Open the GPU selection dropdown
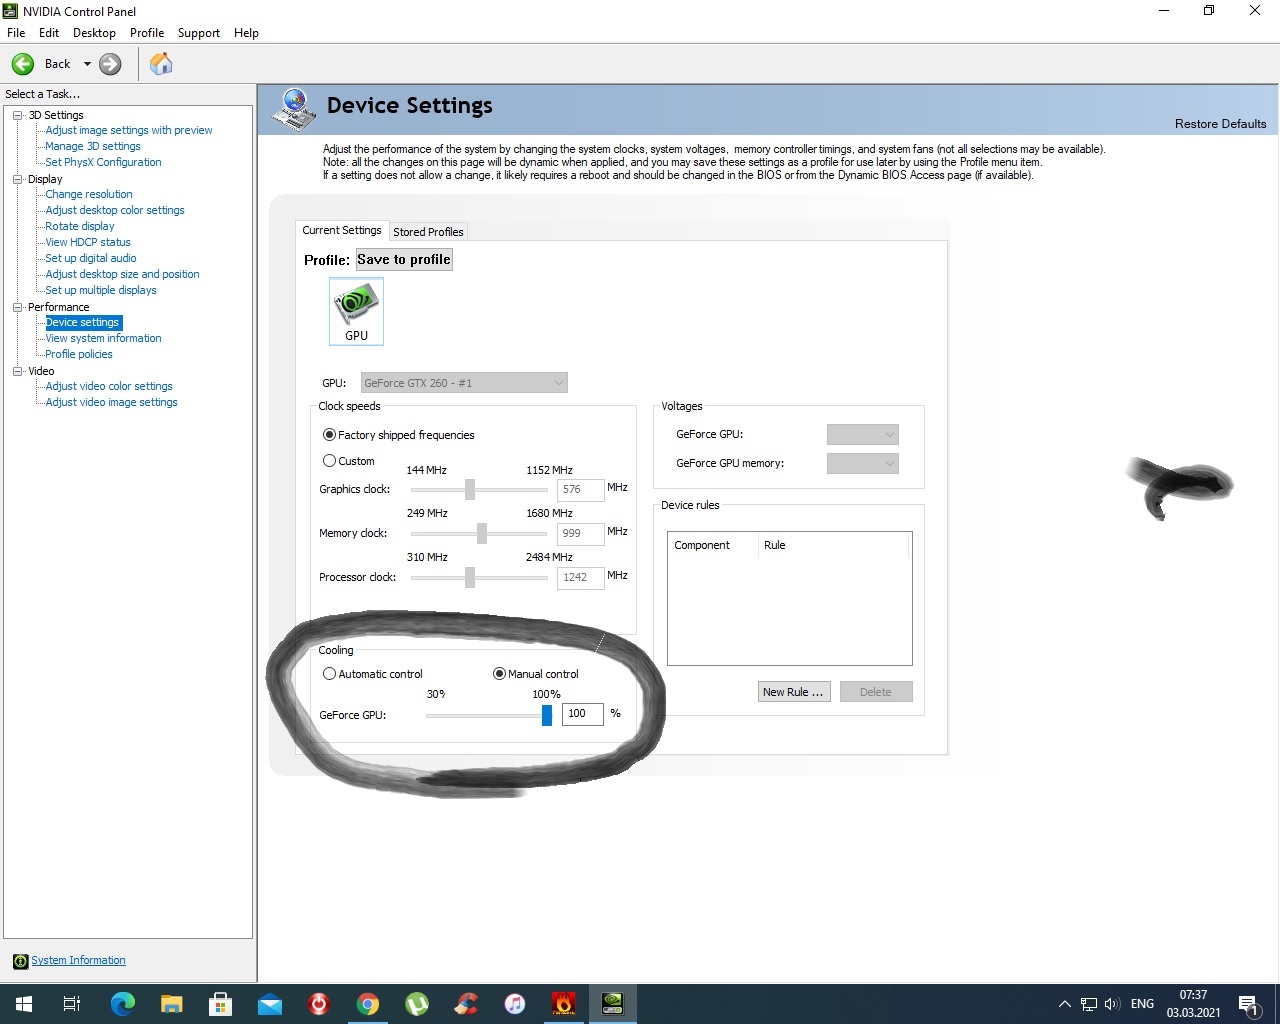 pos(464,383)
